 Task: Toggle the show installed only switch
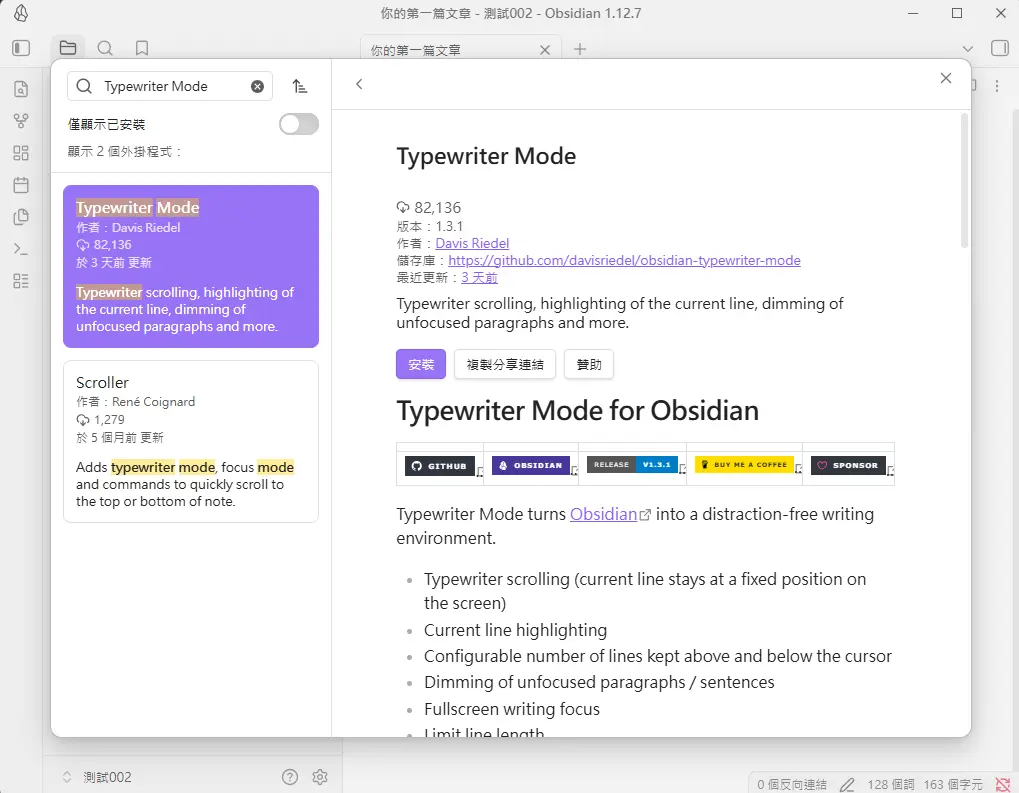[298, 124]
